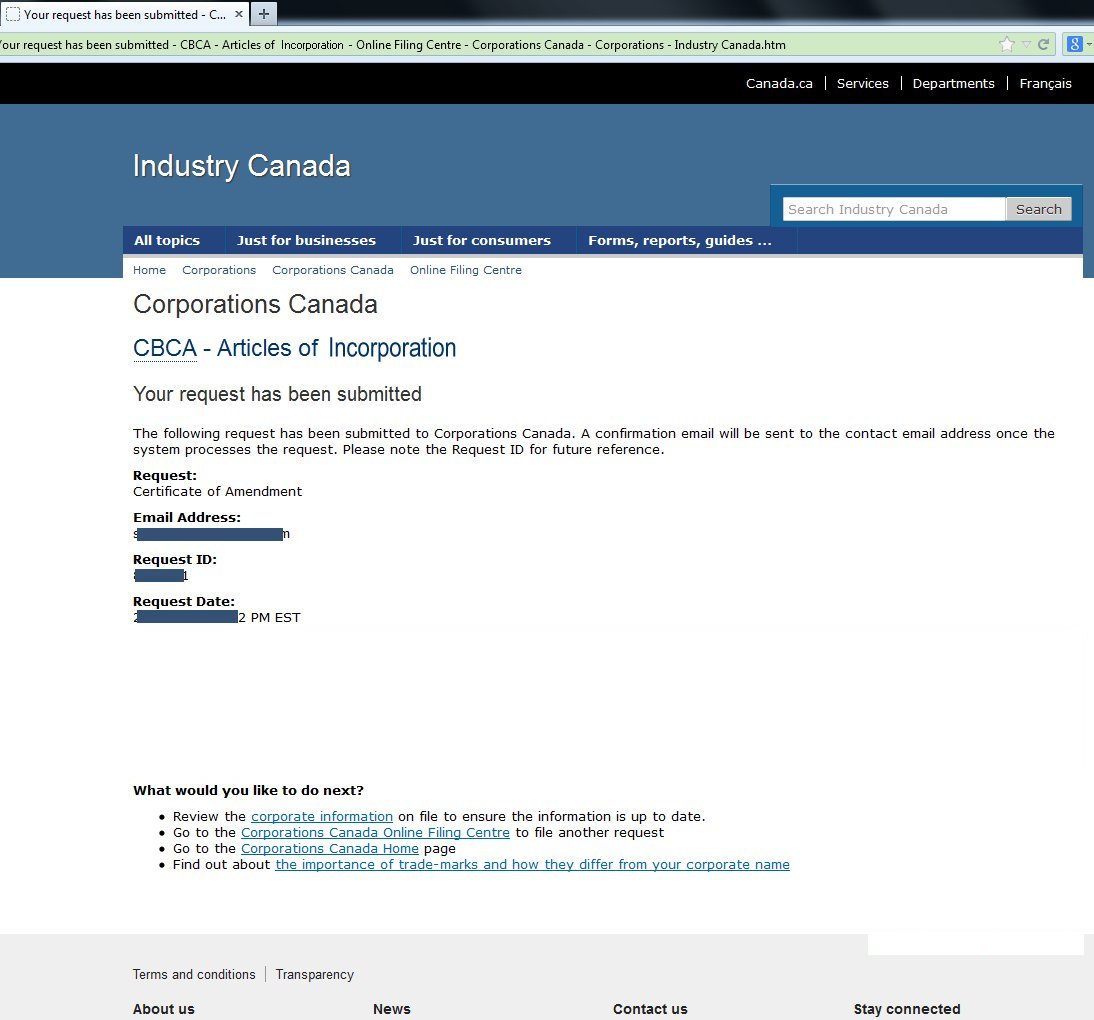The width and height of the screenshot is (1094, 1020).
Task: Go to the Online Filing Centre breadcrumb link
Action: coord(466,270)
